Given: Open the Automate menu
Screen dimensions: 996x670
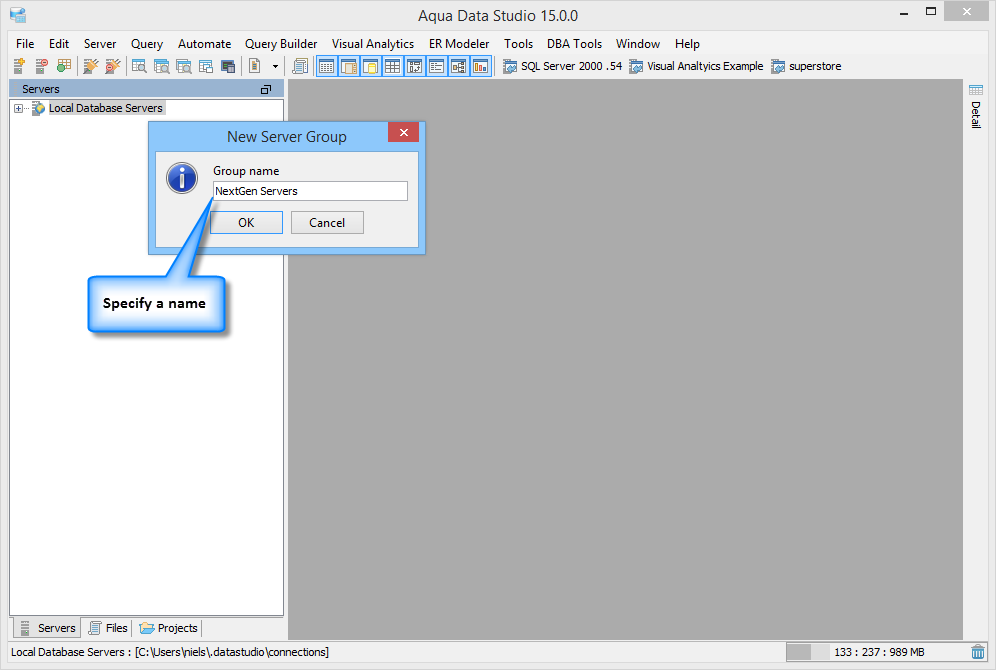Looking at the screenshot, I should pos(205,44).
